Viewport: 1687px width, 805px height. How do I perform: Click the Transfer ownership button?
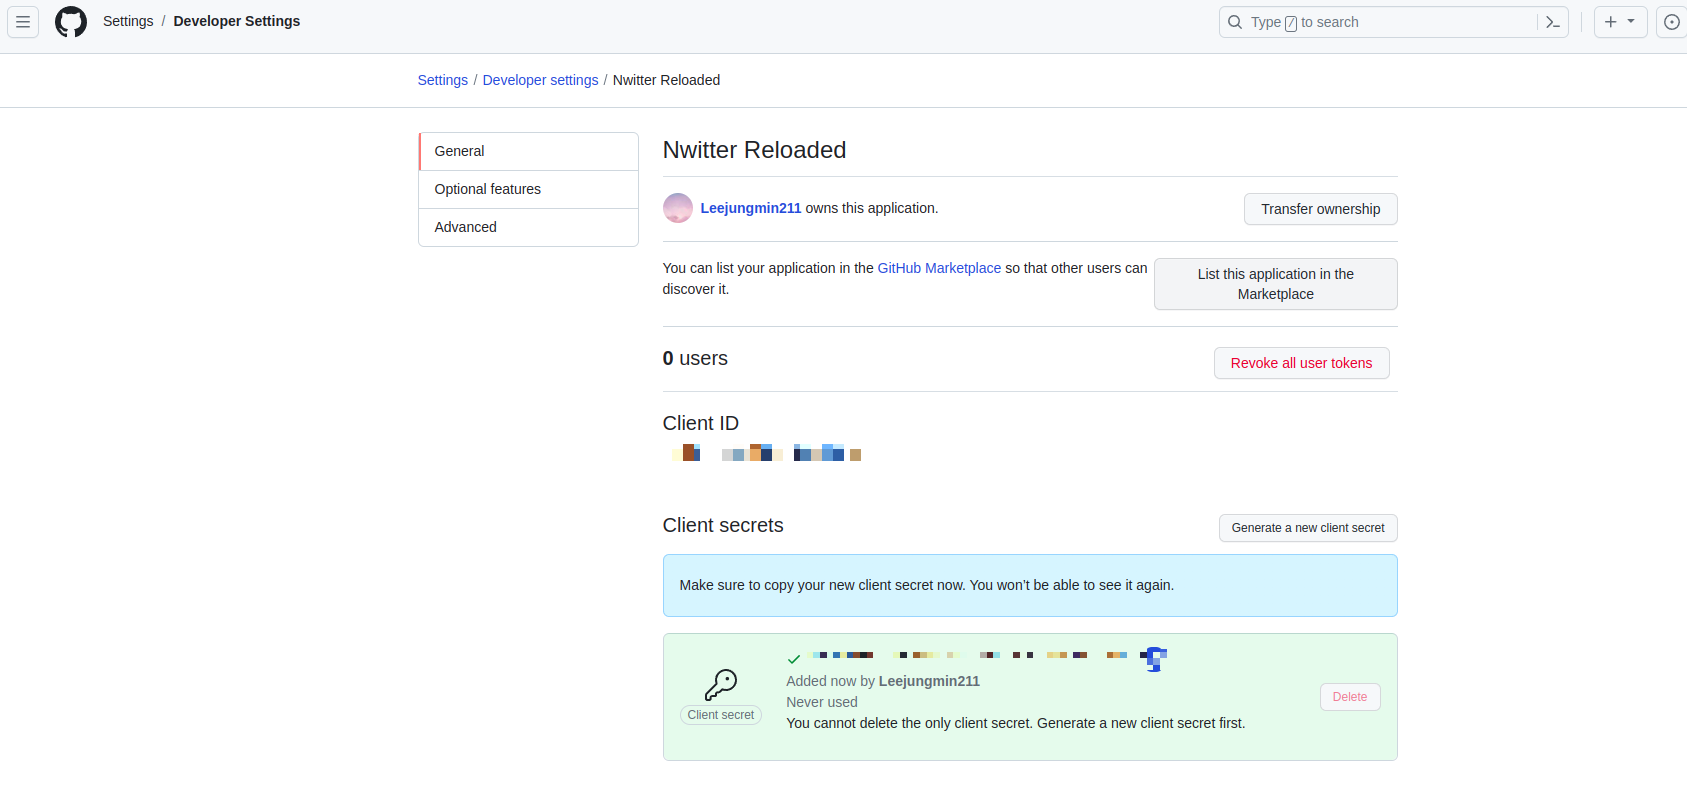pyautogui.click(x=1320, y=209)
